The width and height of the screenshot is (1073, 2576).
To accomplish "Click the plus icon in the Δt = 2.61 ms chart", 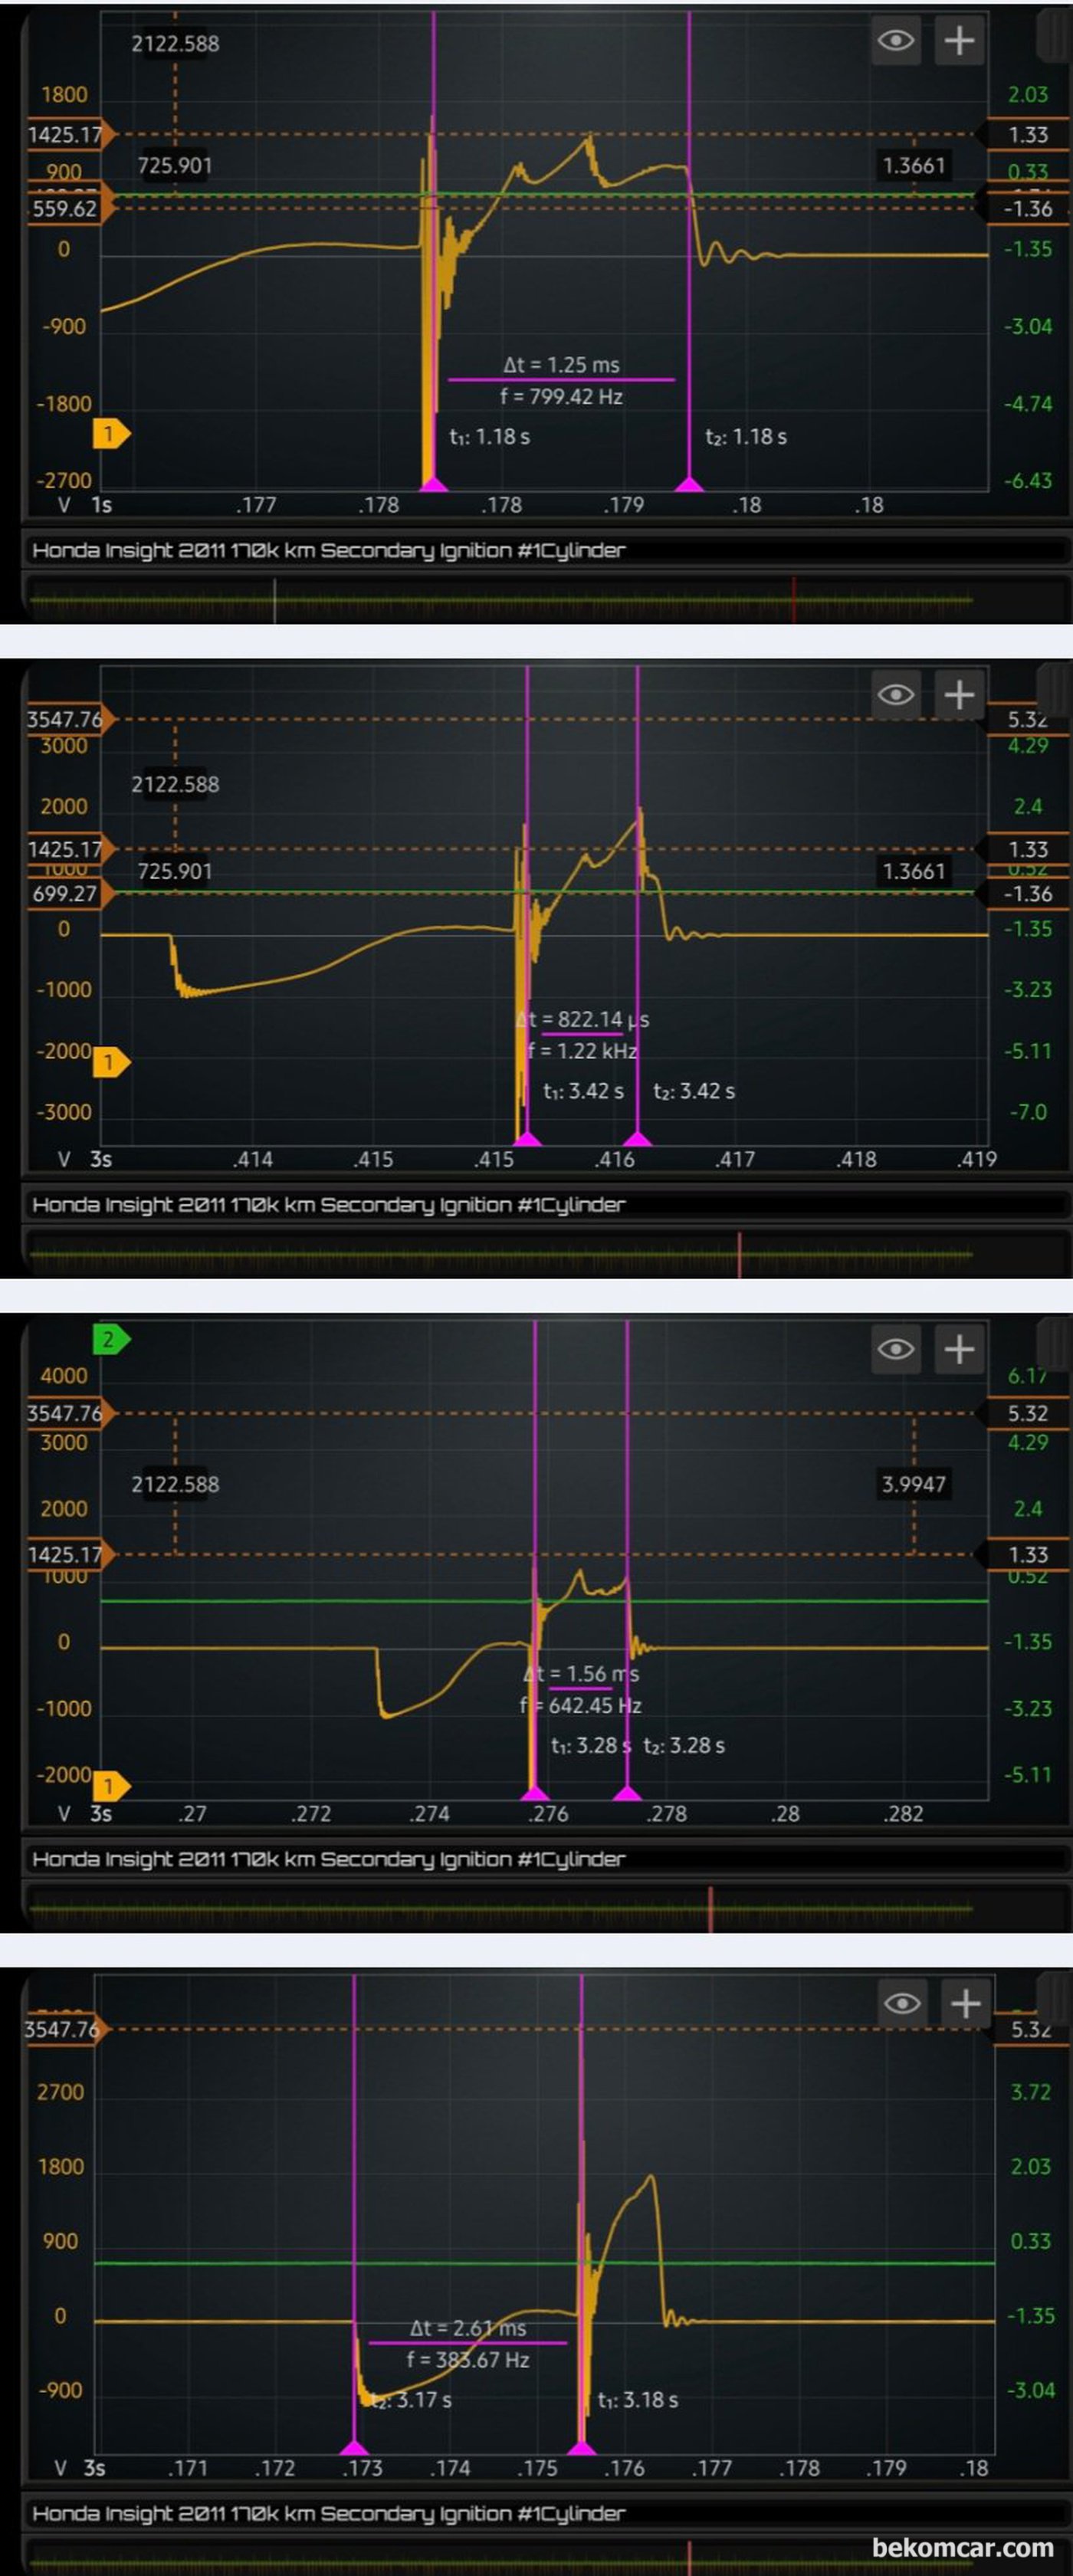I will 964,2003.
